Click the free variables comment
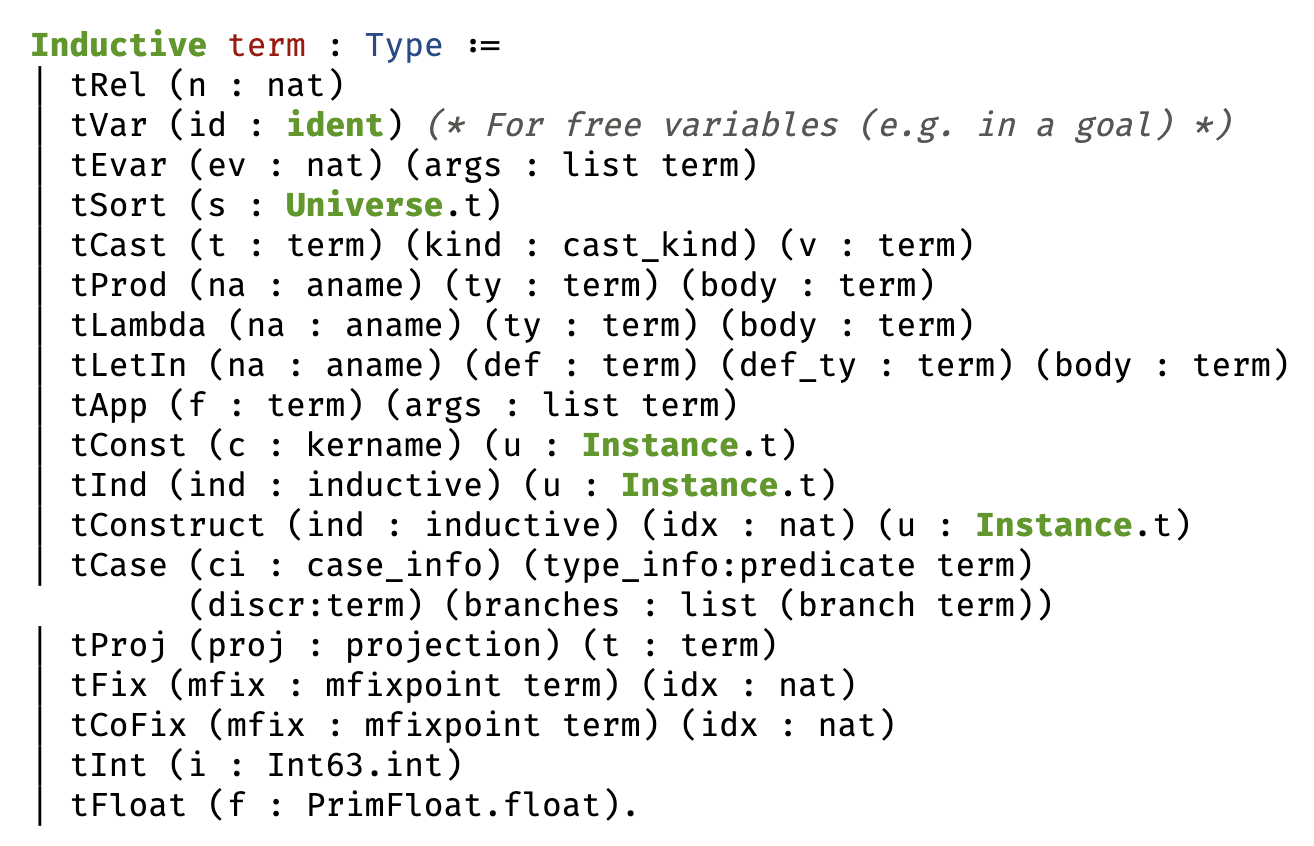This screenshot has width=1314, height=846. pos(830,126)
